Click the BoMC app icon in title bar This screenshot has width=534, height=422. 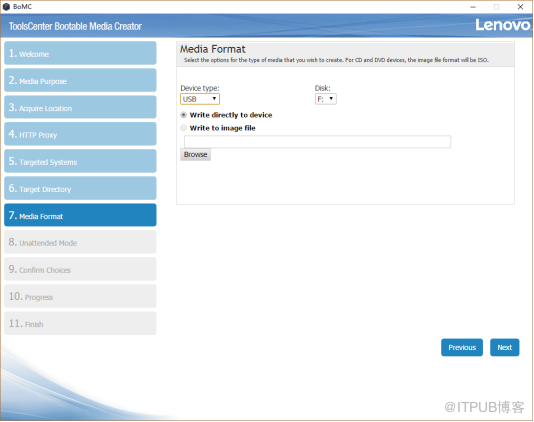coord(6,6)
